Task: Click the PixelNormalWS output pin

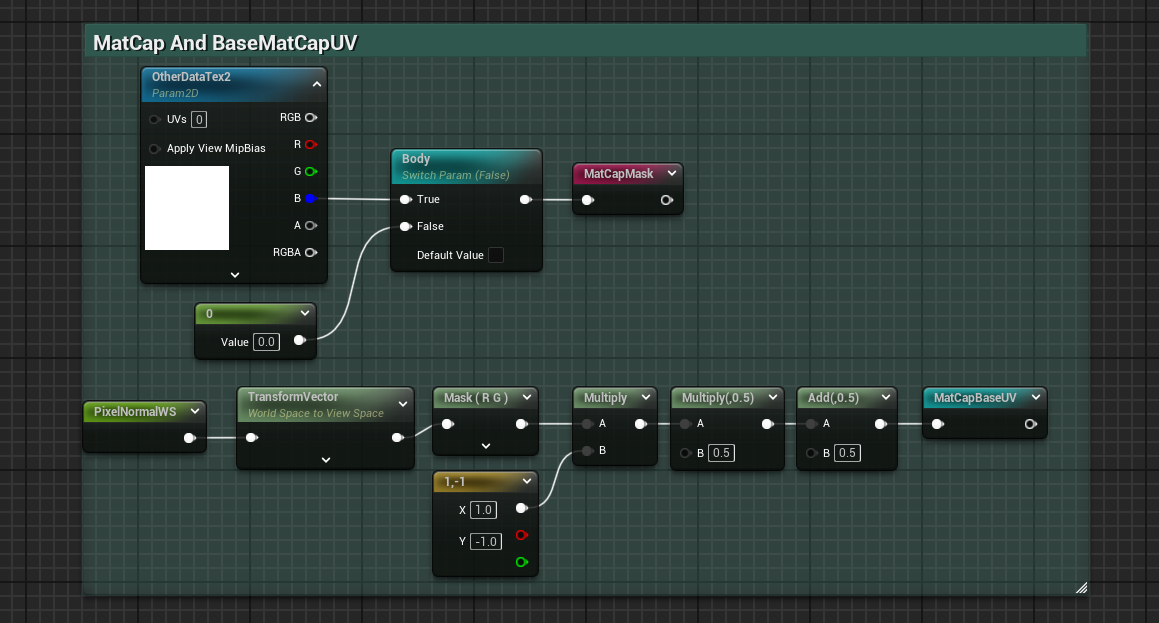Action: pyautogui.click(x=189, y=438)
